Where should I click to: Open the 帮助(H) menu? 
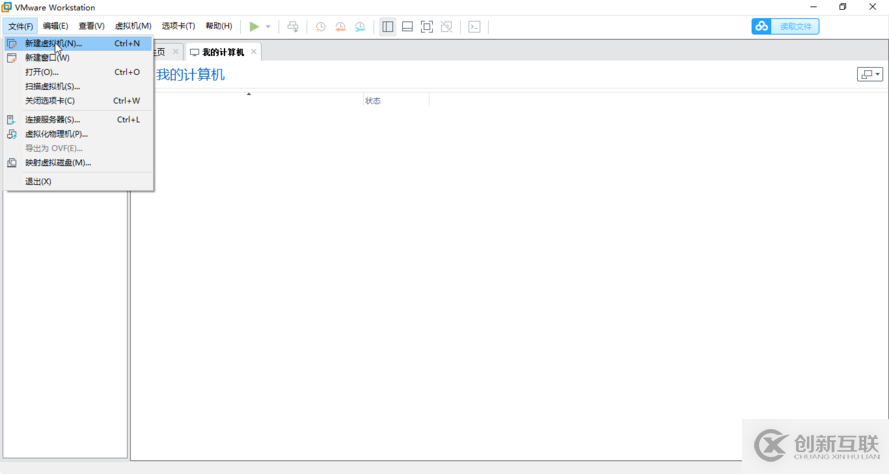(219, 26)
